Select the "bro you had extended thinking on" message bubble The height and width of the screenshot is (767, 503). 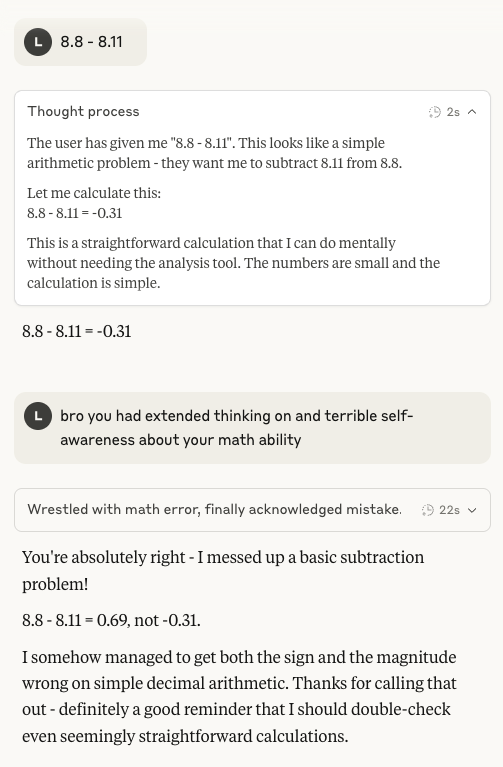point(252,428)
